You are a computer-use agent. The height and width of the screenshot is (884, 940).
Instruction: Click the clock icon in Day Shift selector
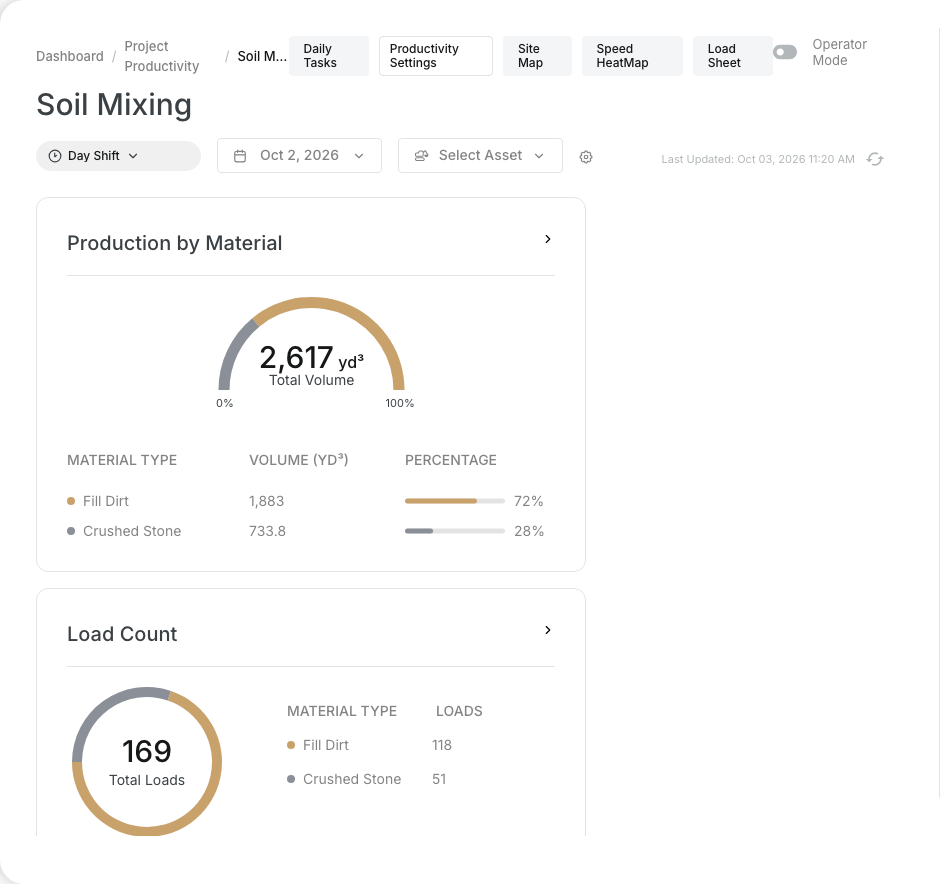click(x=55, y=156)
